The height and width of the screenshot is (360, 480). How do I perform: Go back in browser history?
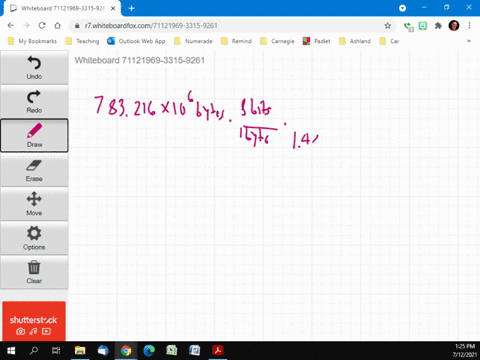pos(11,26)
